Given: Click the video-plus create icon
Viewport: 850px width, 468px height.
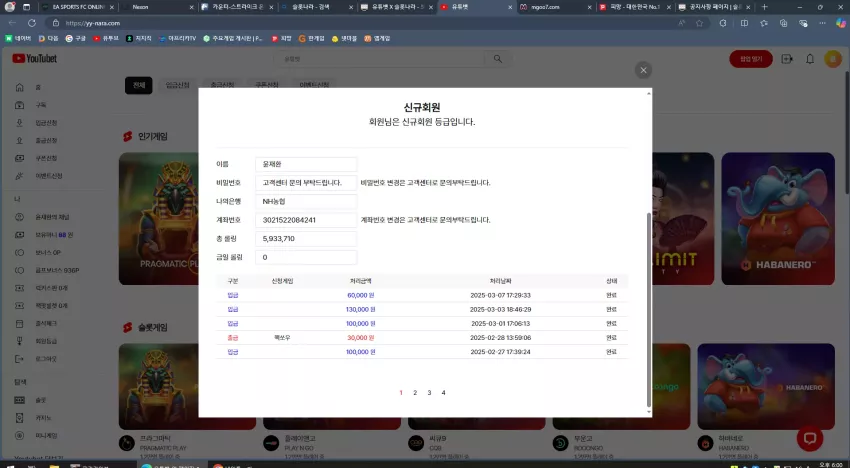Looking at the screenshot, I should coord(787,59).
